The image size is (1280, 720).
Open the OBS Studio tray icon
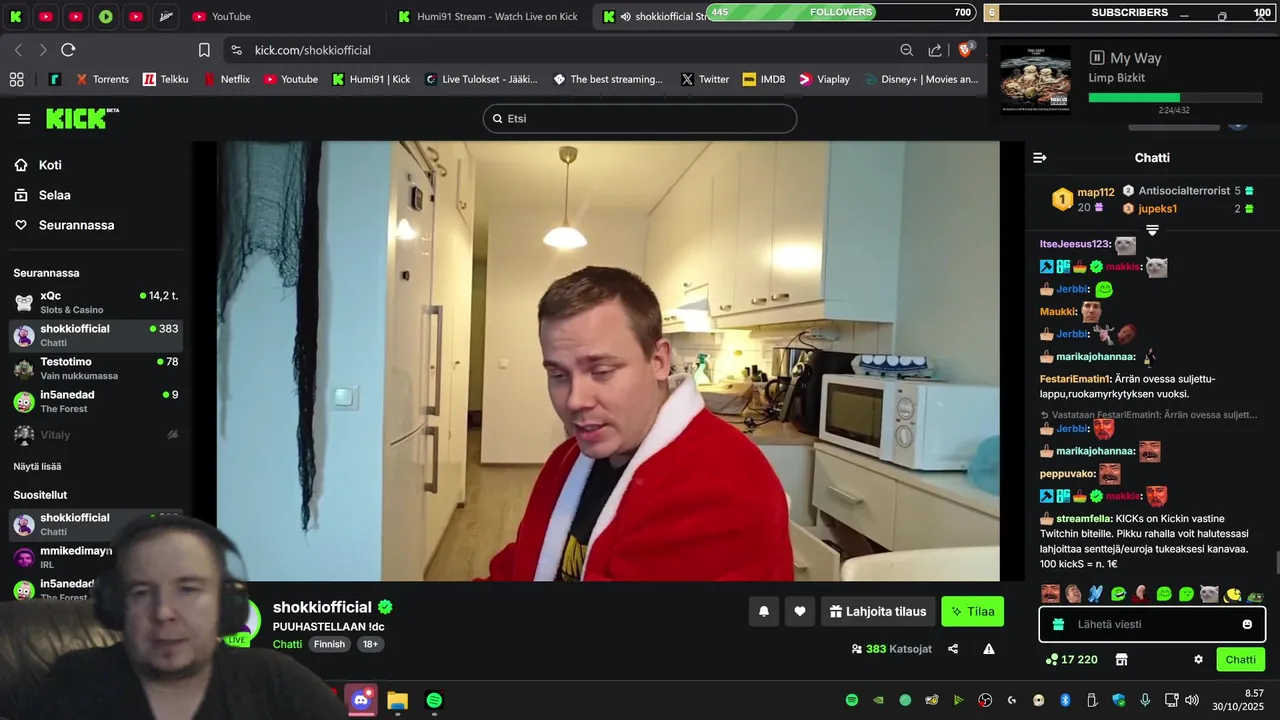(x=985, y=700)
